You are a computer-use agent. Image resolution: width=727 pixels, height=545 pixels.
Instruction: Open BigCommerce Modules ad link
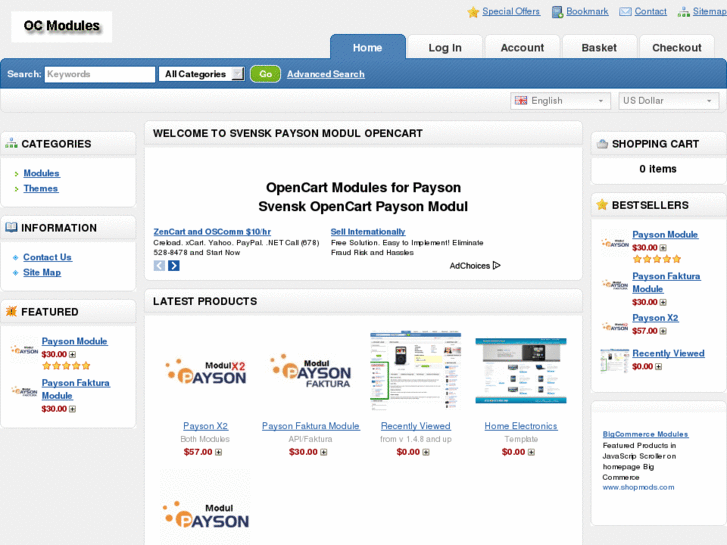(645, 435)
